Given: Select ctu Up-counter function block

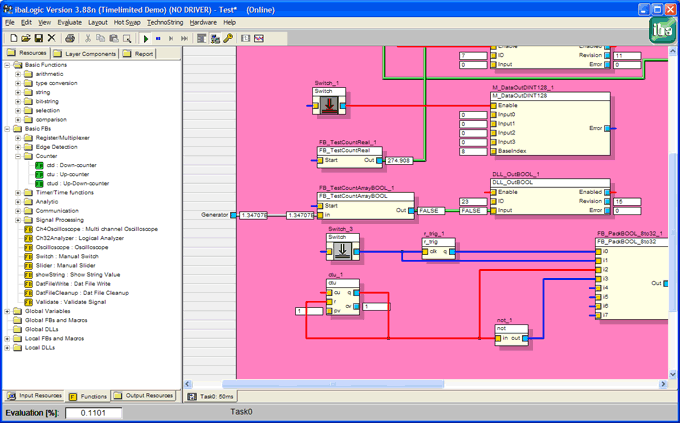Looking at the screenshot, I should point(62,174).
